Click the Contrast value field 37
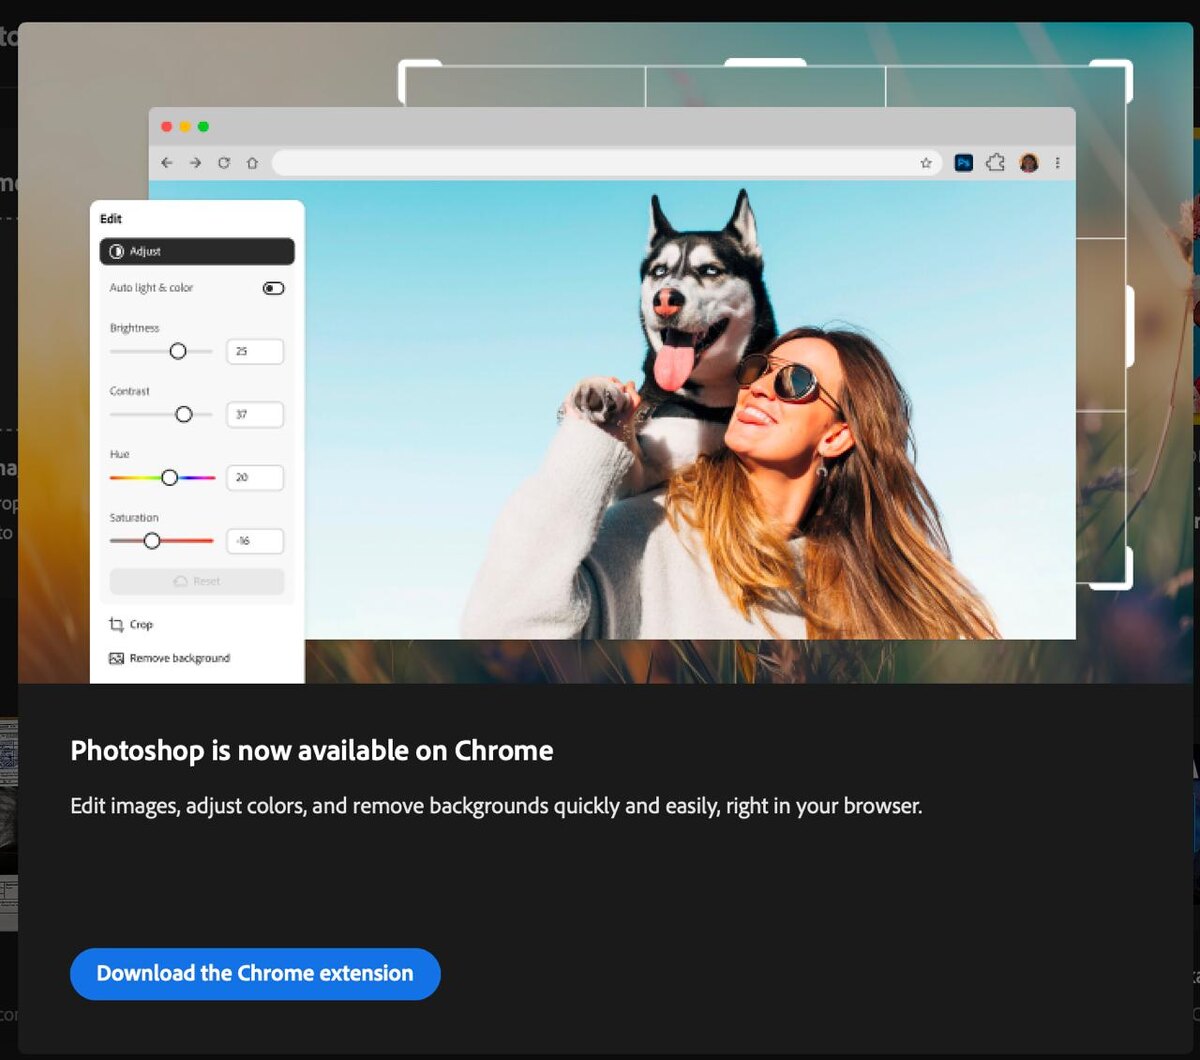This screenshot has height=1060, width=1200. click(x=255, y=414)
